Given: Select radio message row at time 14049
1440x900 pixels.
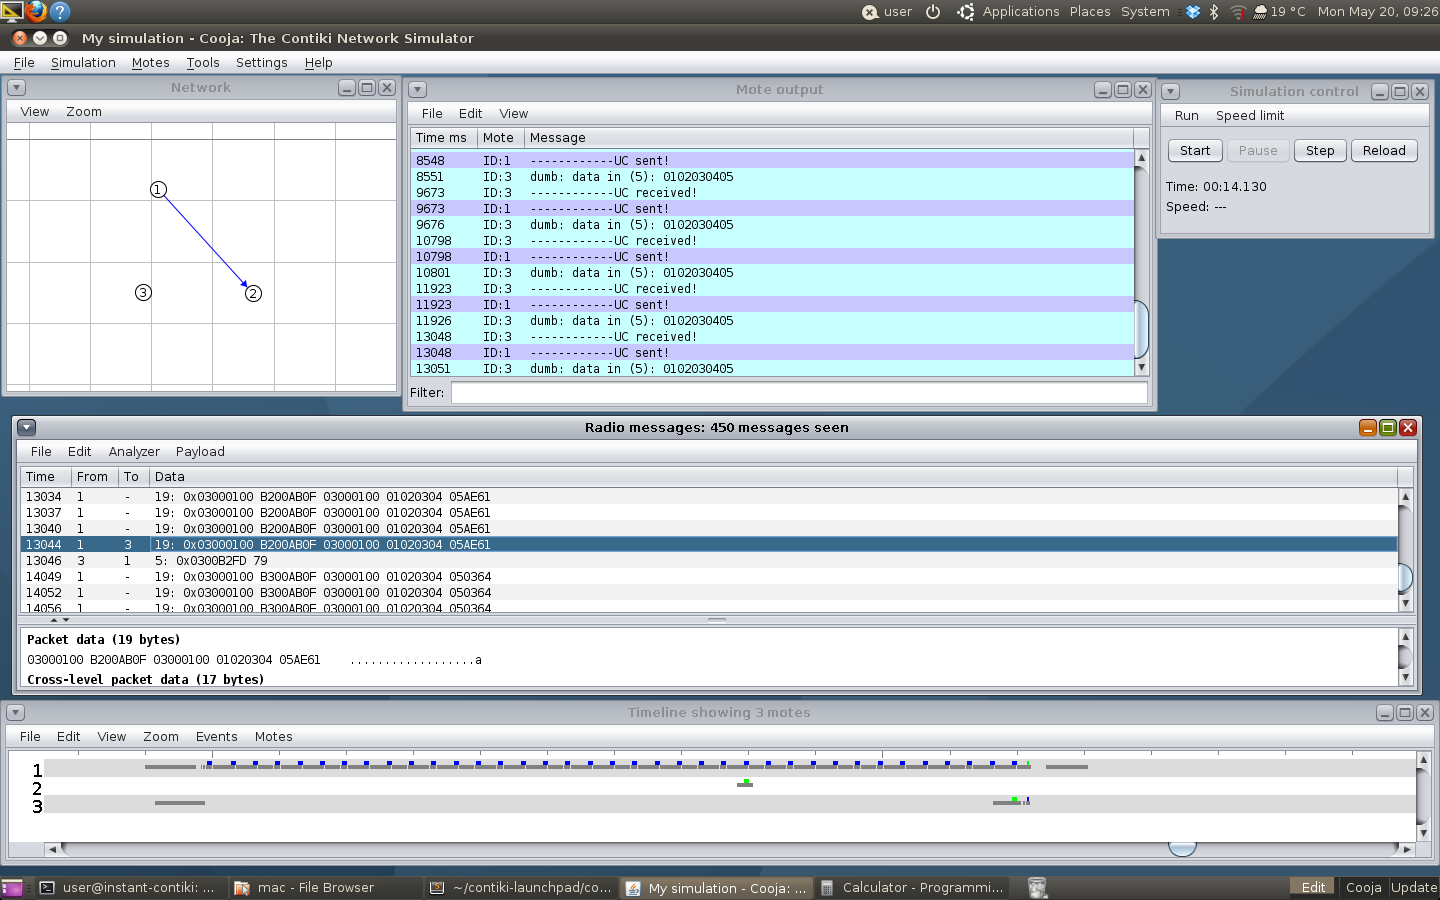Looking at the screenshot, I should pos(709,577).
